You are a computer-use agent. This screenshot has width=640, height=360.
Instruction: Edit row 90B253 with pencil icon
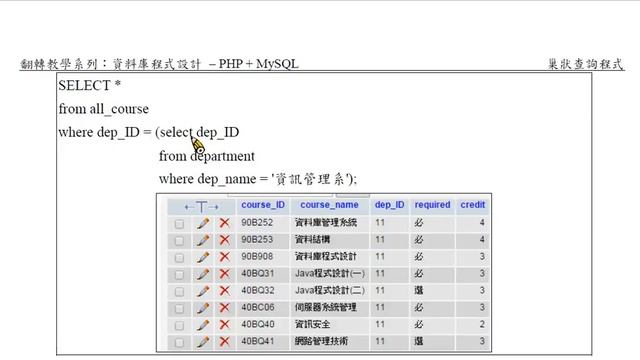[x=203, y=240]
